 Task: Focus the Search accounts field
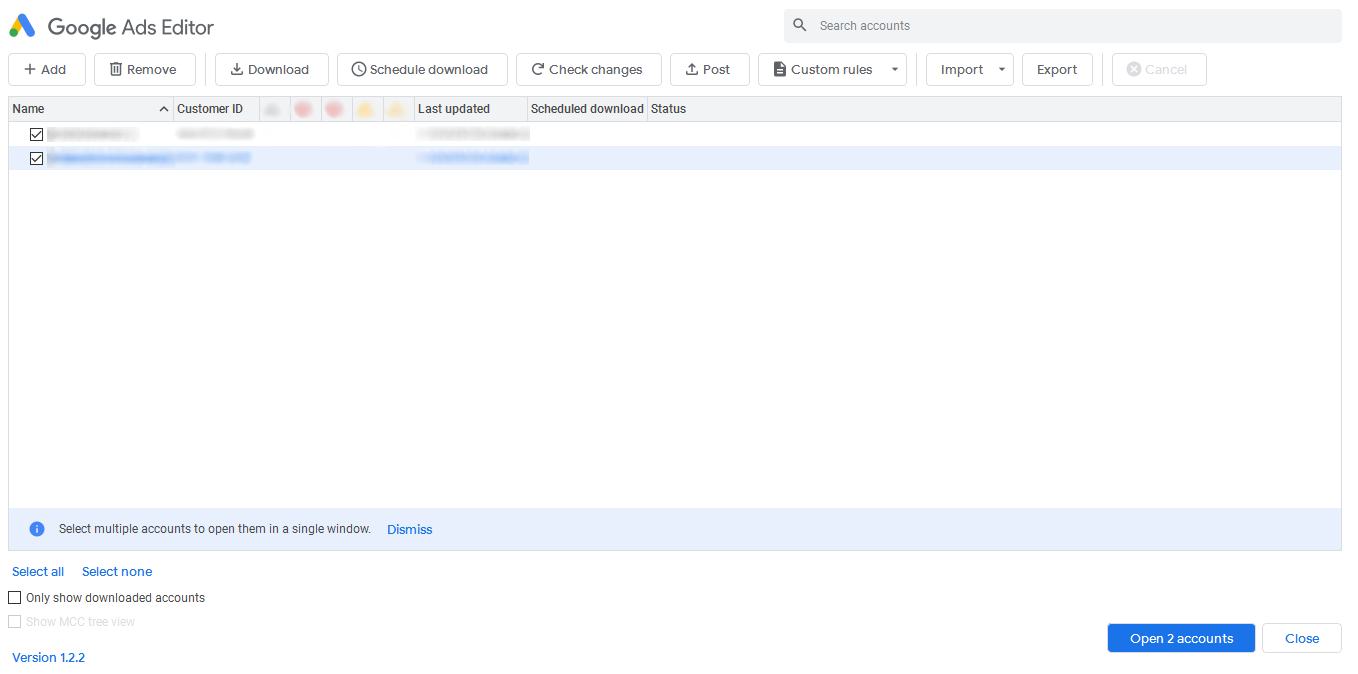click(1063, 26)
